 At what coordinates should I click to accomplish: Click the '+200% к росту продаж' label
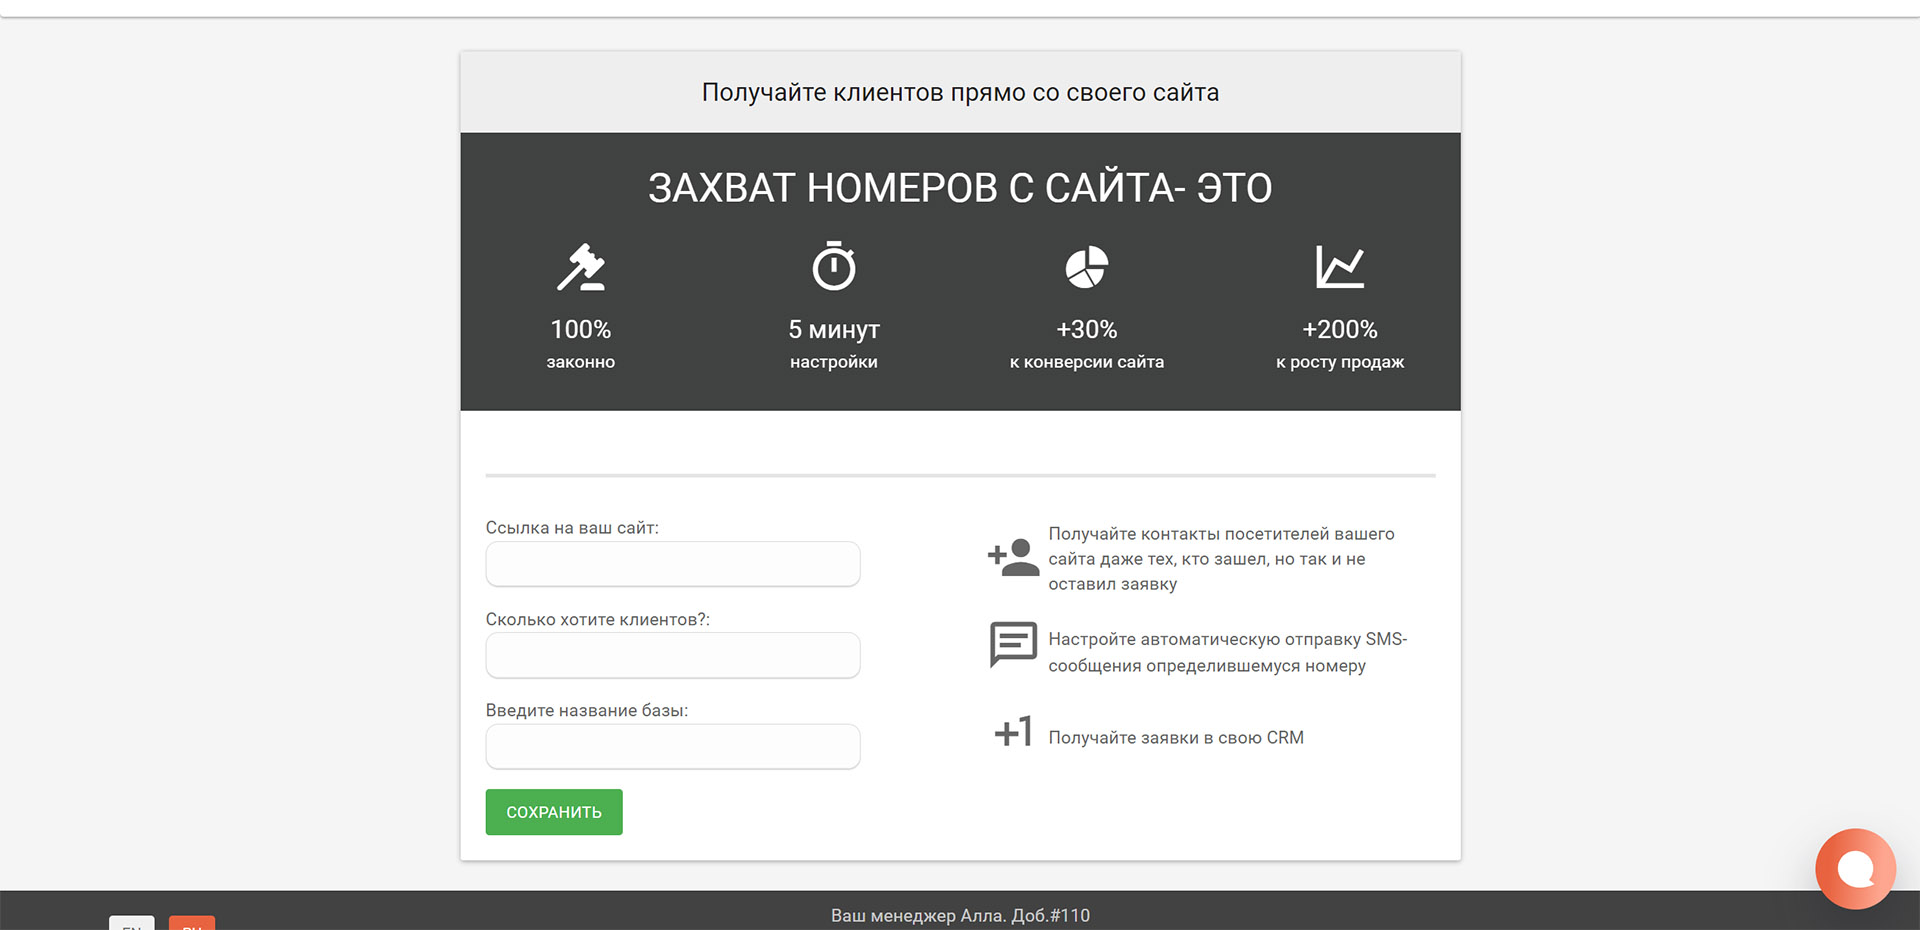tap(1339, 344)
